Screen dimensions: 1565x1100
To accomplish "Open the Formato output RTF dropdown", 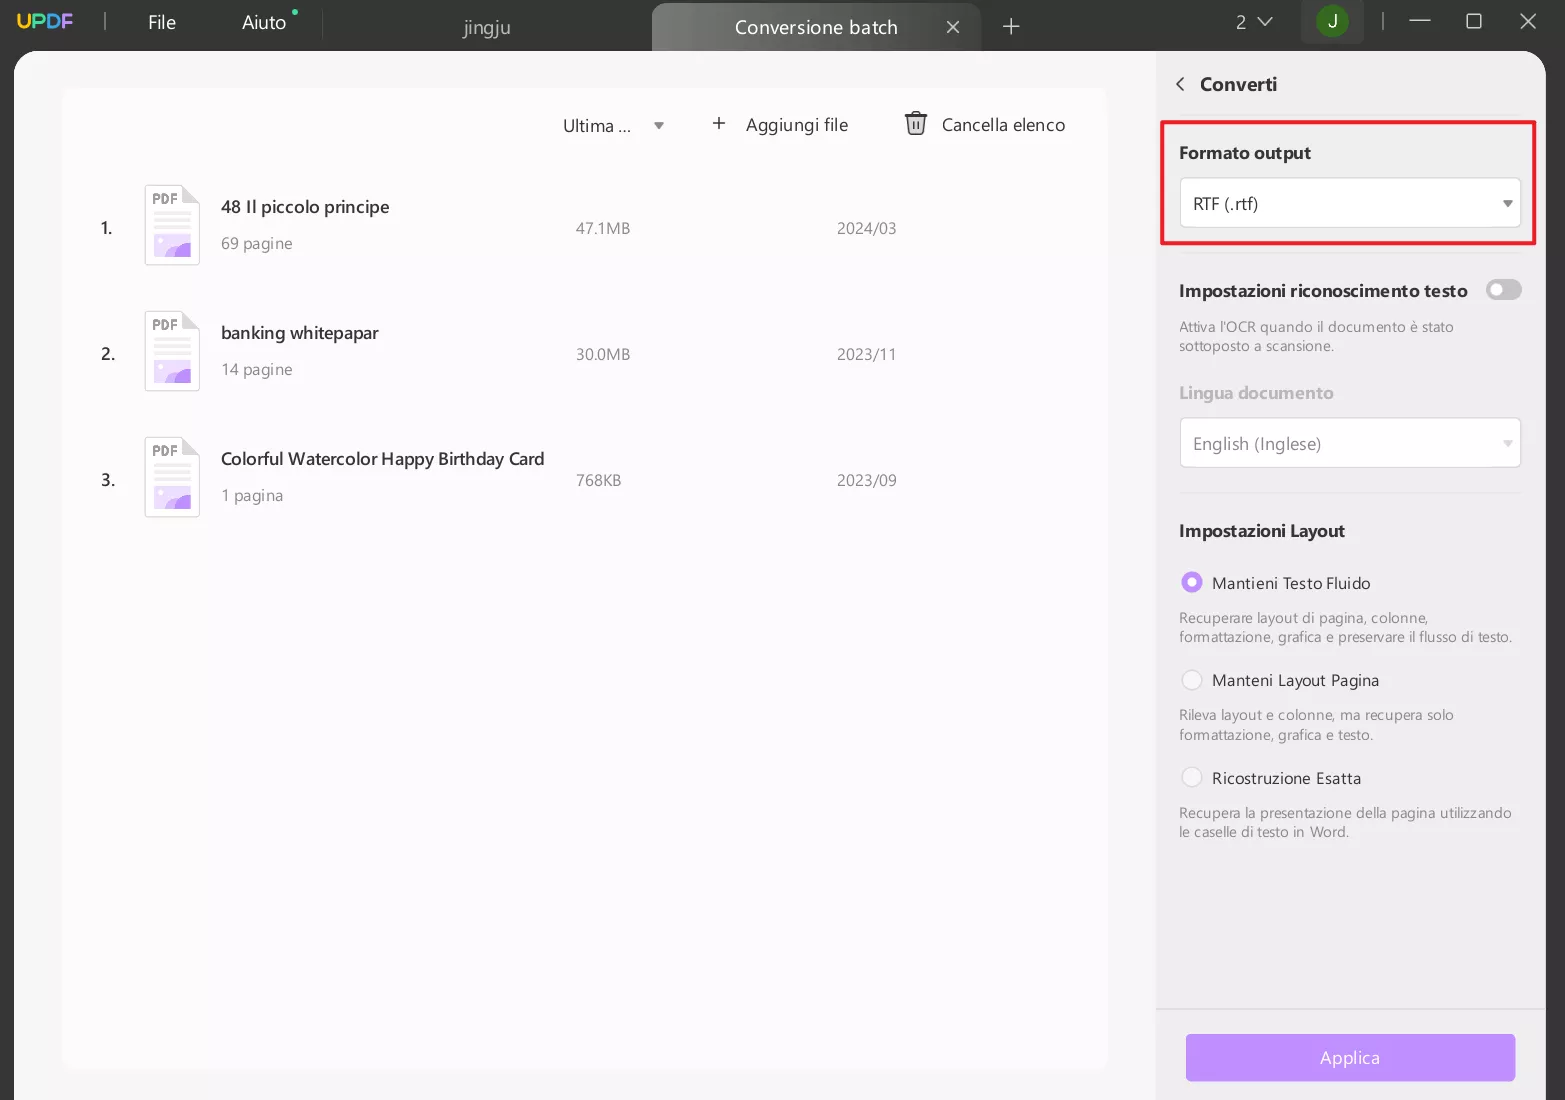I will tap(1350, 203).
